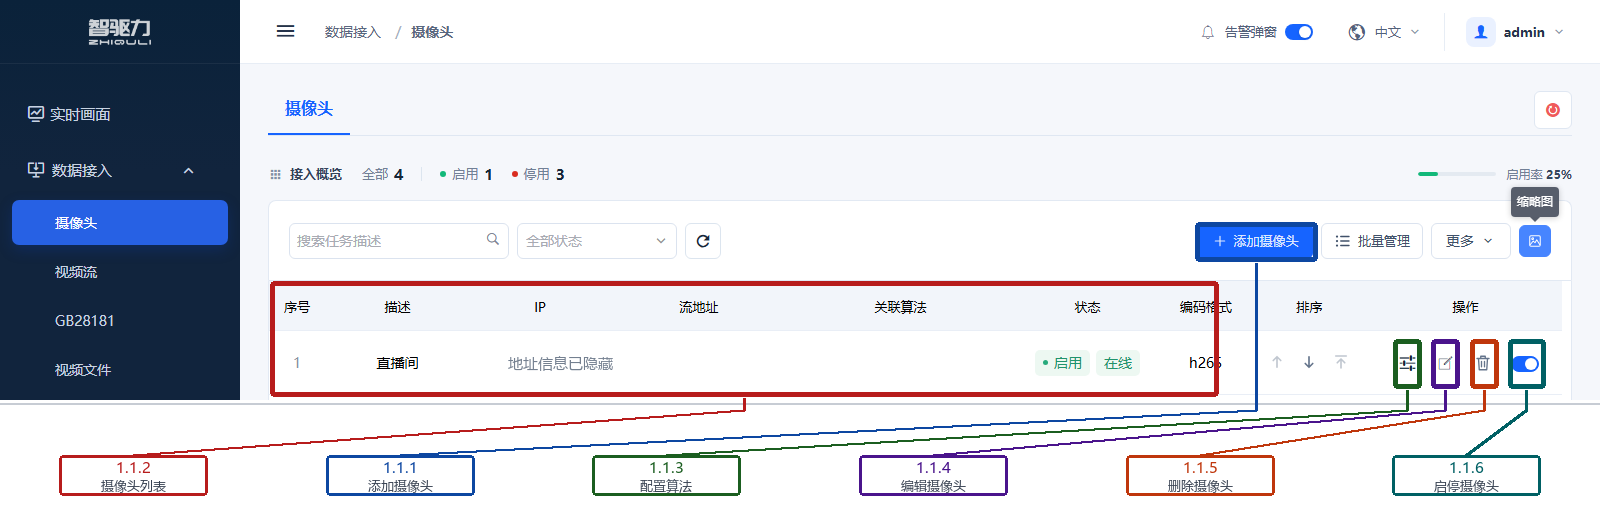
Task: Move 直播间 row to top
Action: [x=1341, y=362]
